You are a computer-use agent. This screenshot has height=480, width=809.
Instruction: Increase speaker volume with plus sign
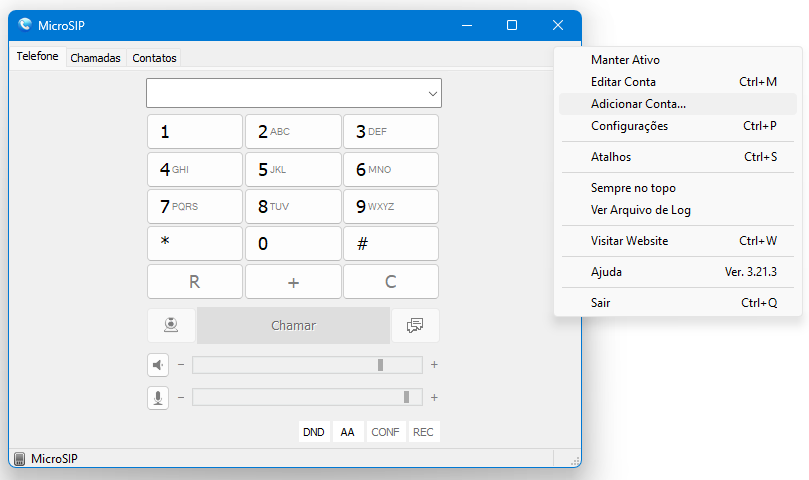(434, 365)
